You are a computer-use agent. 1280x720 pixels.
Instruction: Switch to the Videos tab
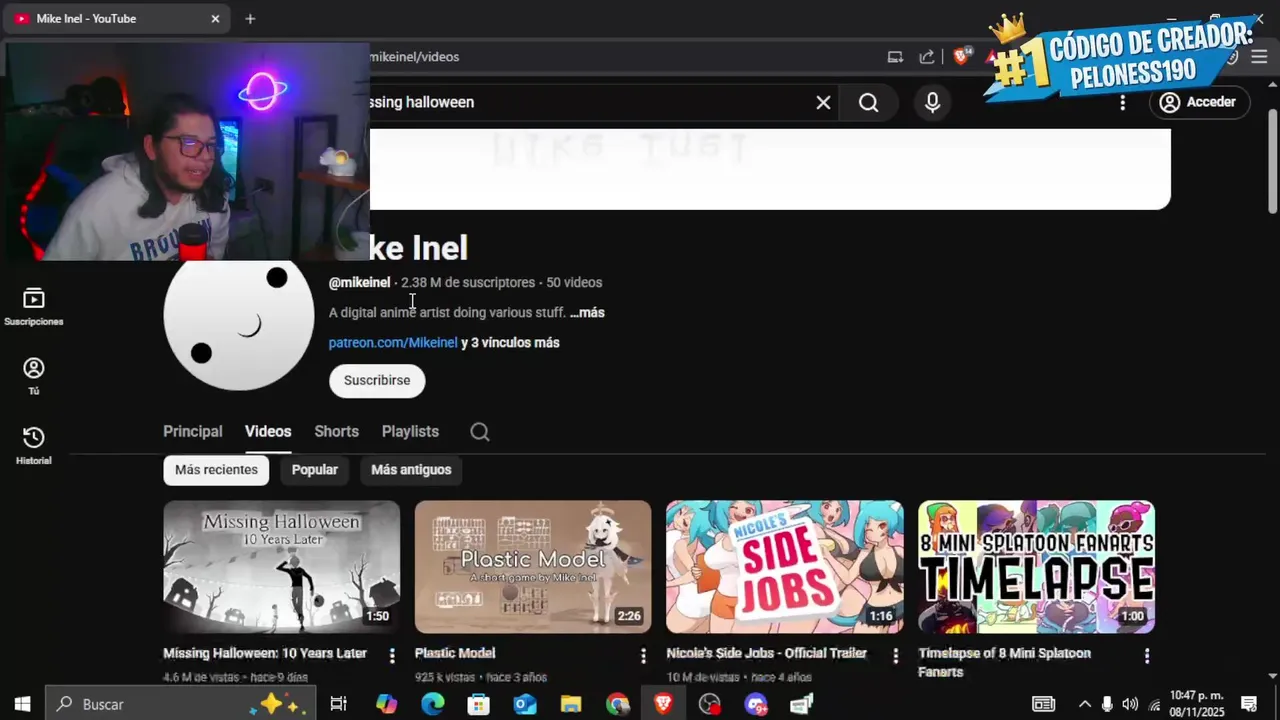tap(268, 432)
